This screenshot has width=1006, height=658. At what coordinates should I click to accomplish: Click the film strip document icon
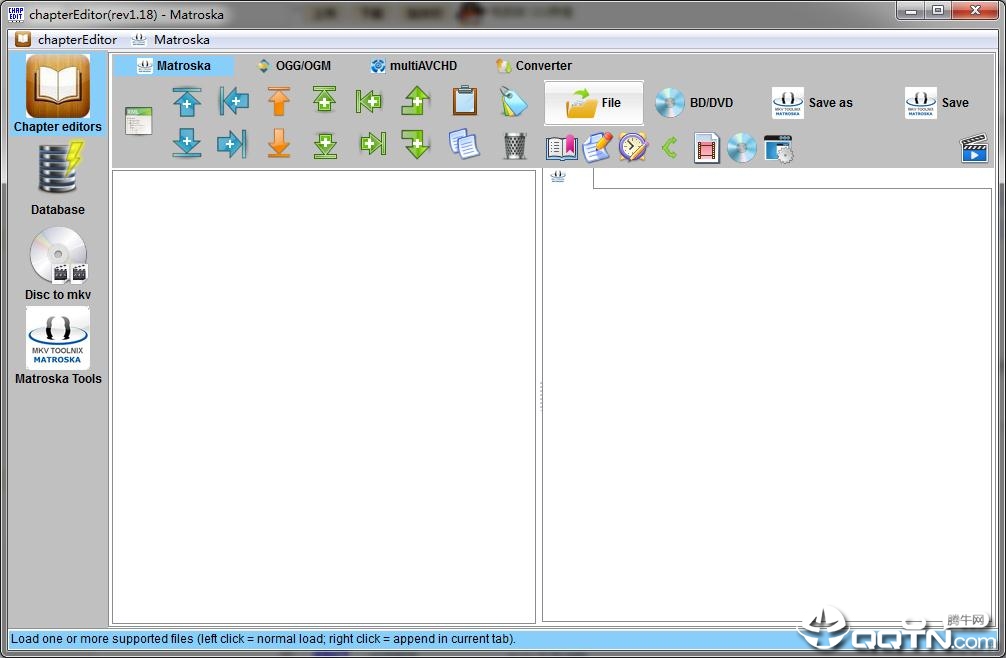(x=706, y=148)
